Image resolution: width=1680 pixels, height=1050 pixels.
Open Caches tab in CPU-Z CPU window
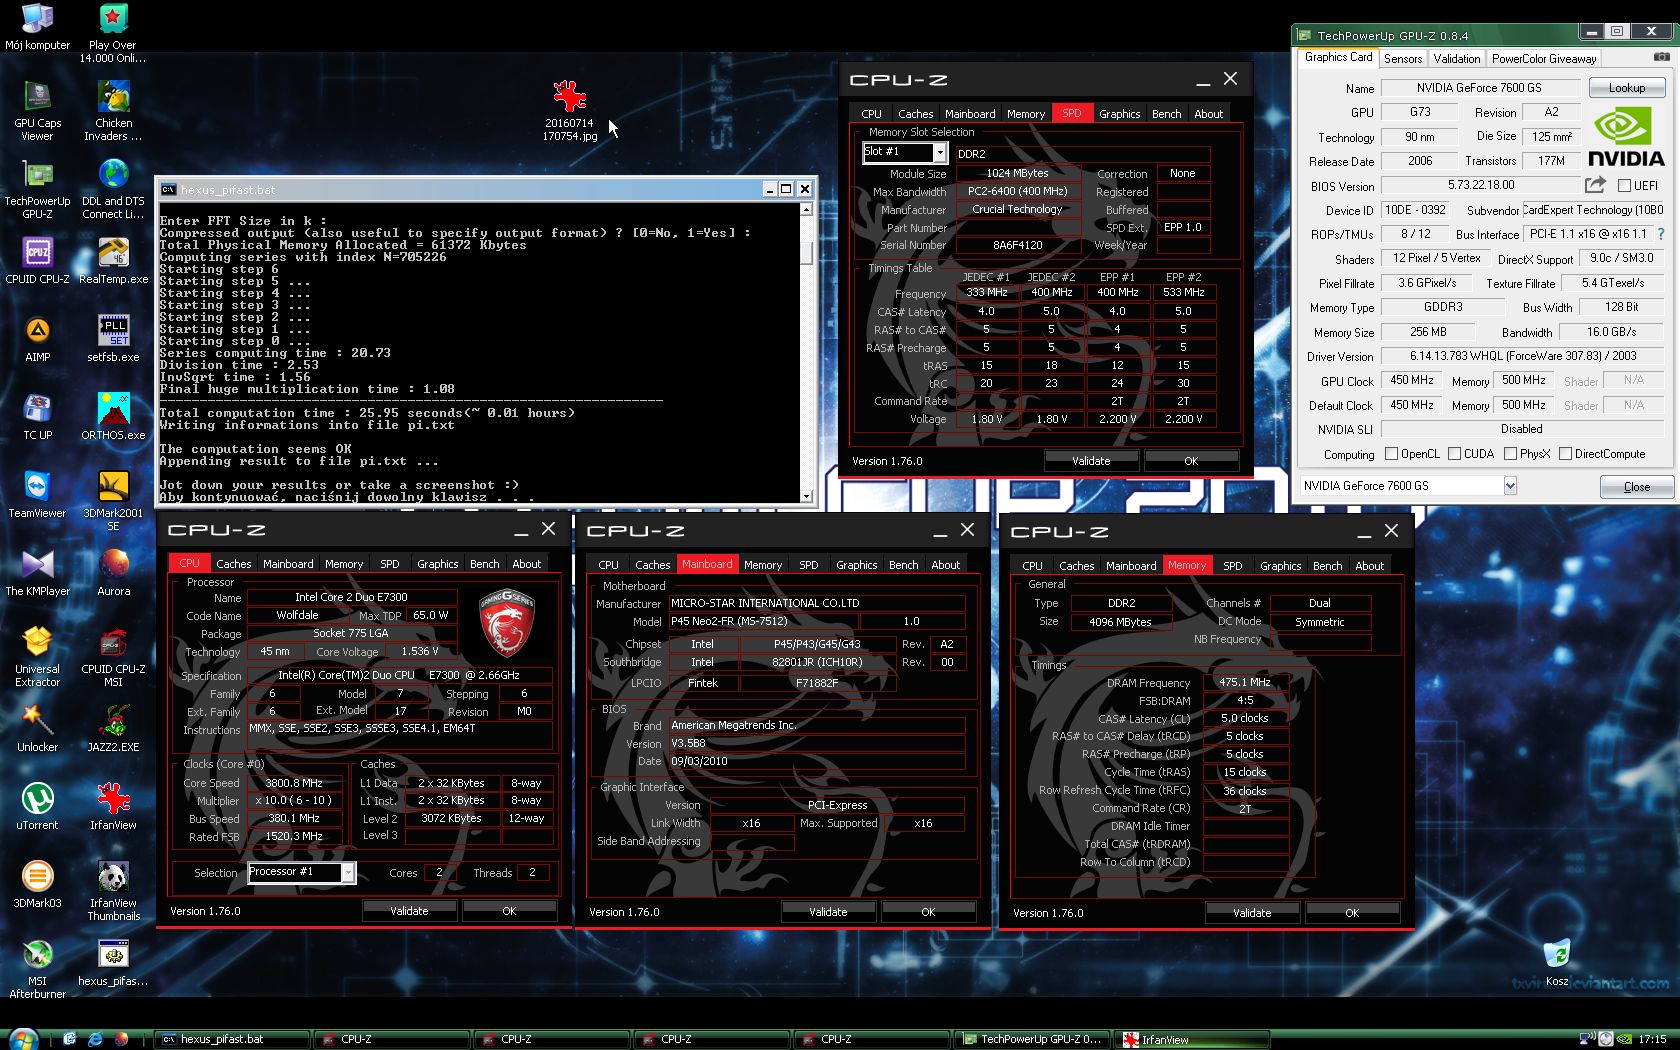[234, 564]
